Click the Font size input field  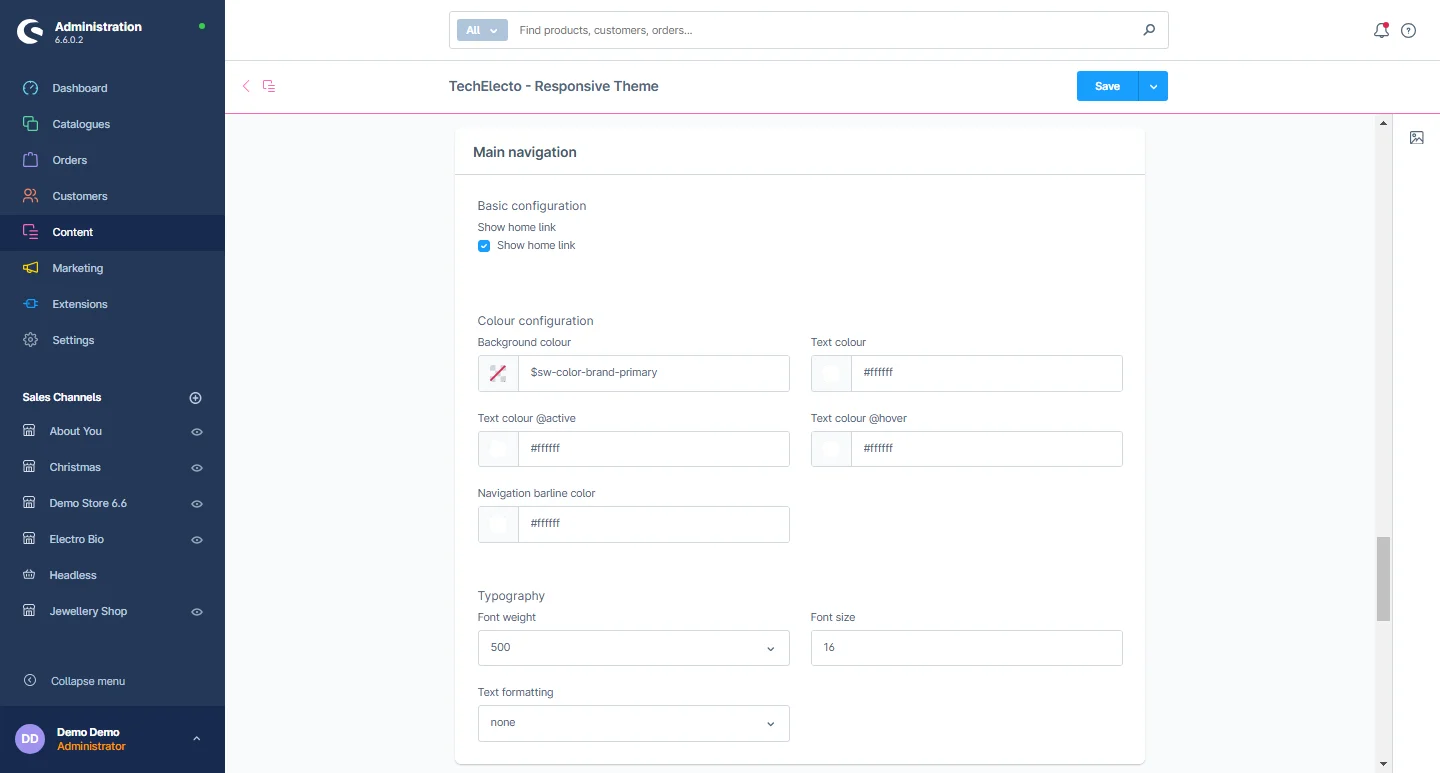coord(965,648)
